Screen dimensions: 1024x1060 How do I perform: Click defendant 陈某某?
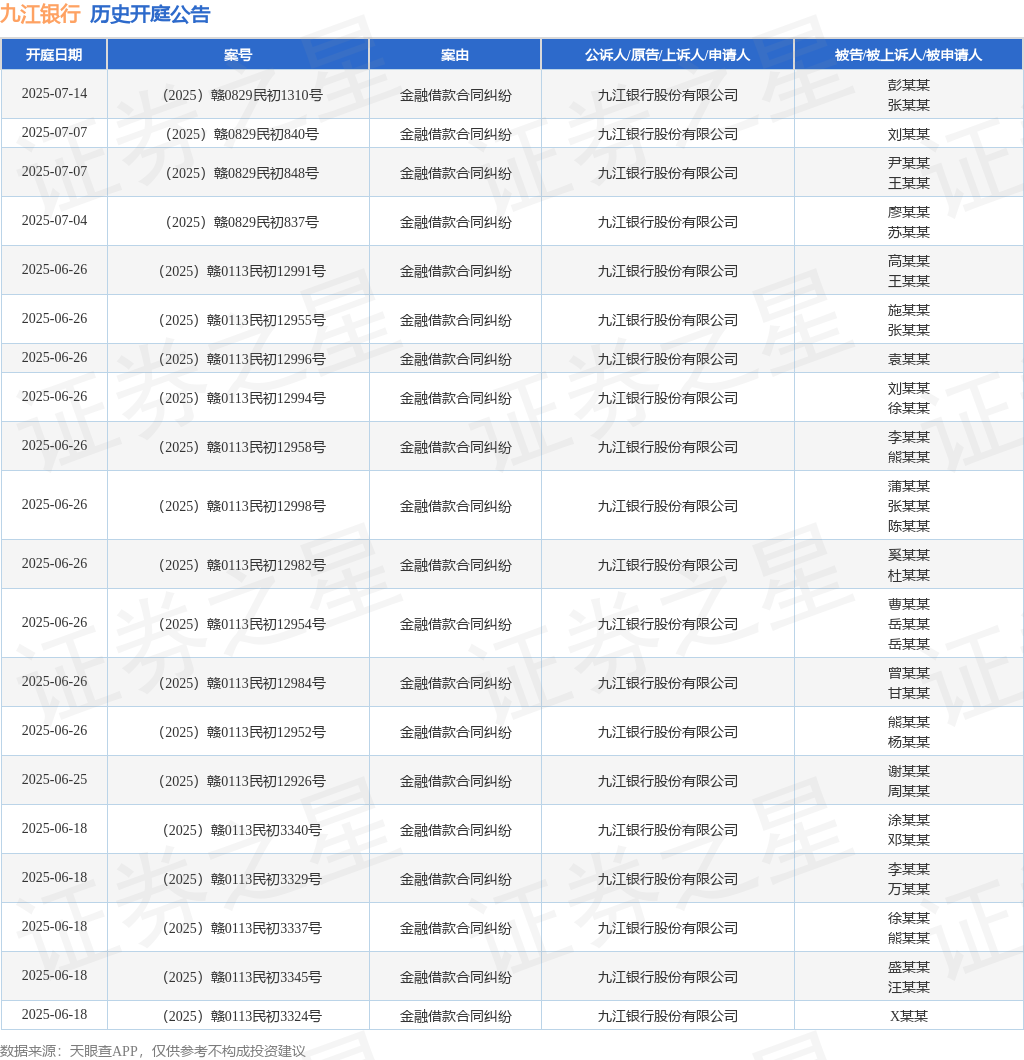pyautogui.click(x=908, y=527)
